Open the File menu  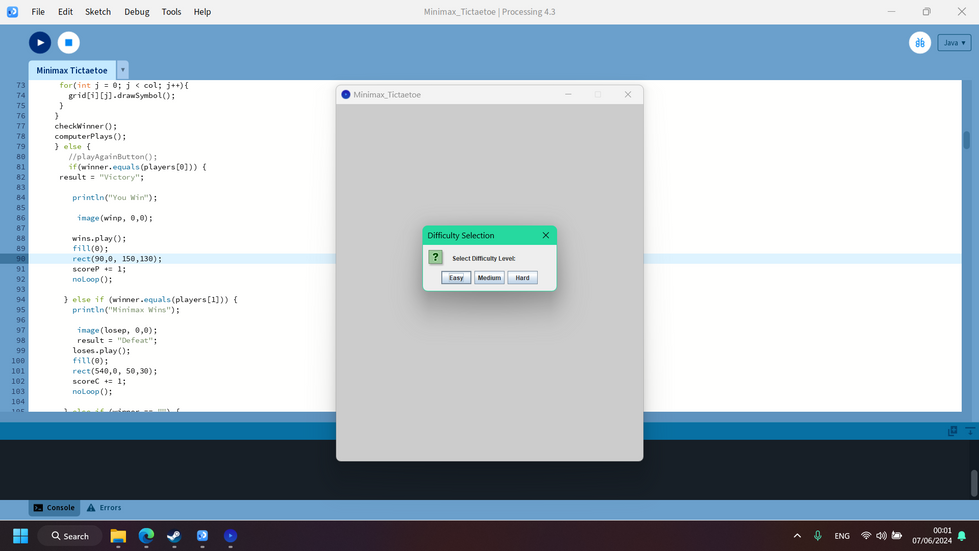(x=38, y=11)
